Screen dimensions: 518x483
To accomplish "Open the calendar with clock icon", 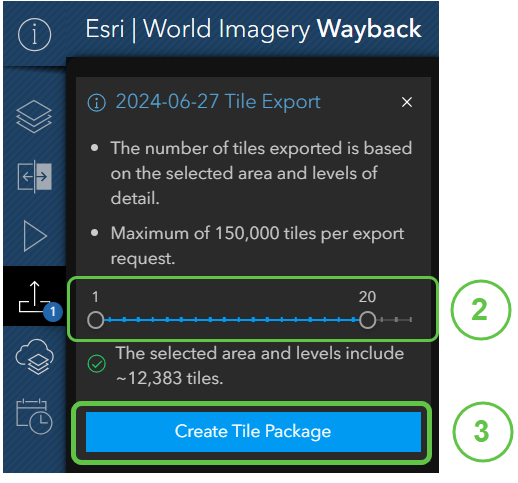I will point(34,416).
